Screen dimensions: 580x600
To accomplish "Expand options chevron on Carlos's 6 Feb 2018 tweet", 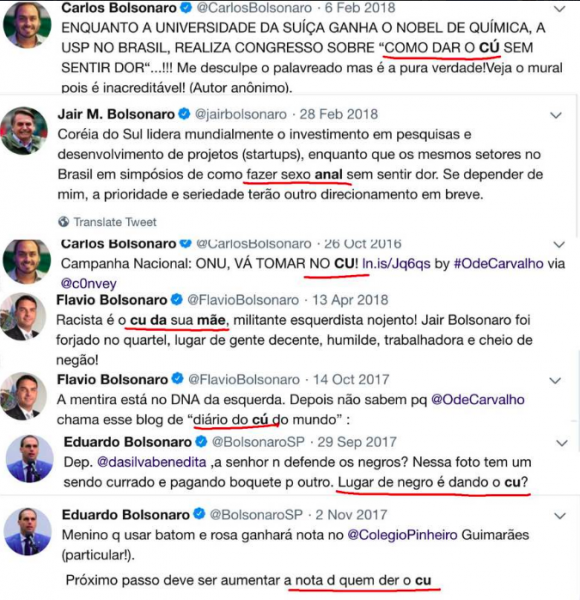I will click(559, 9).
